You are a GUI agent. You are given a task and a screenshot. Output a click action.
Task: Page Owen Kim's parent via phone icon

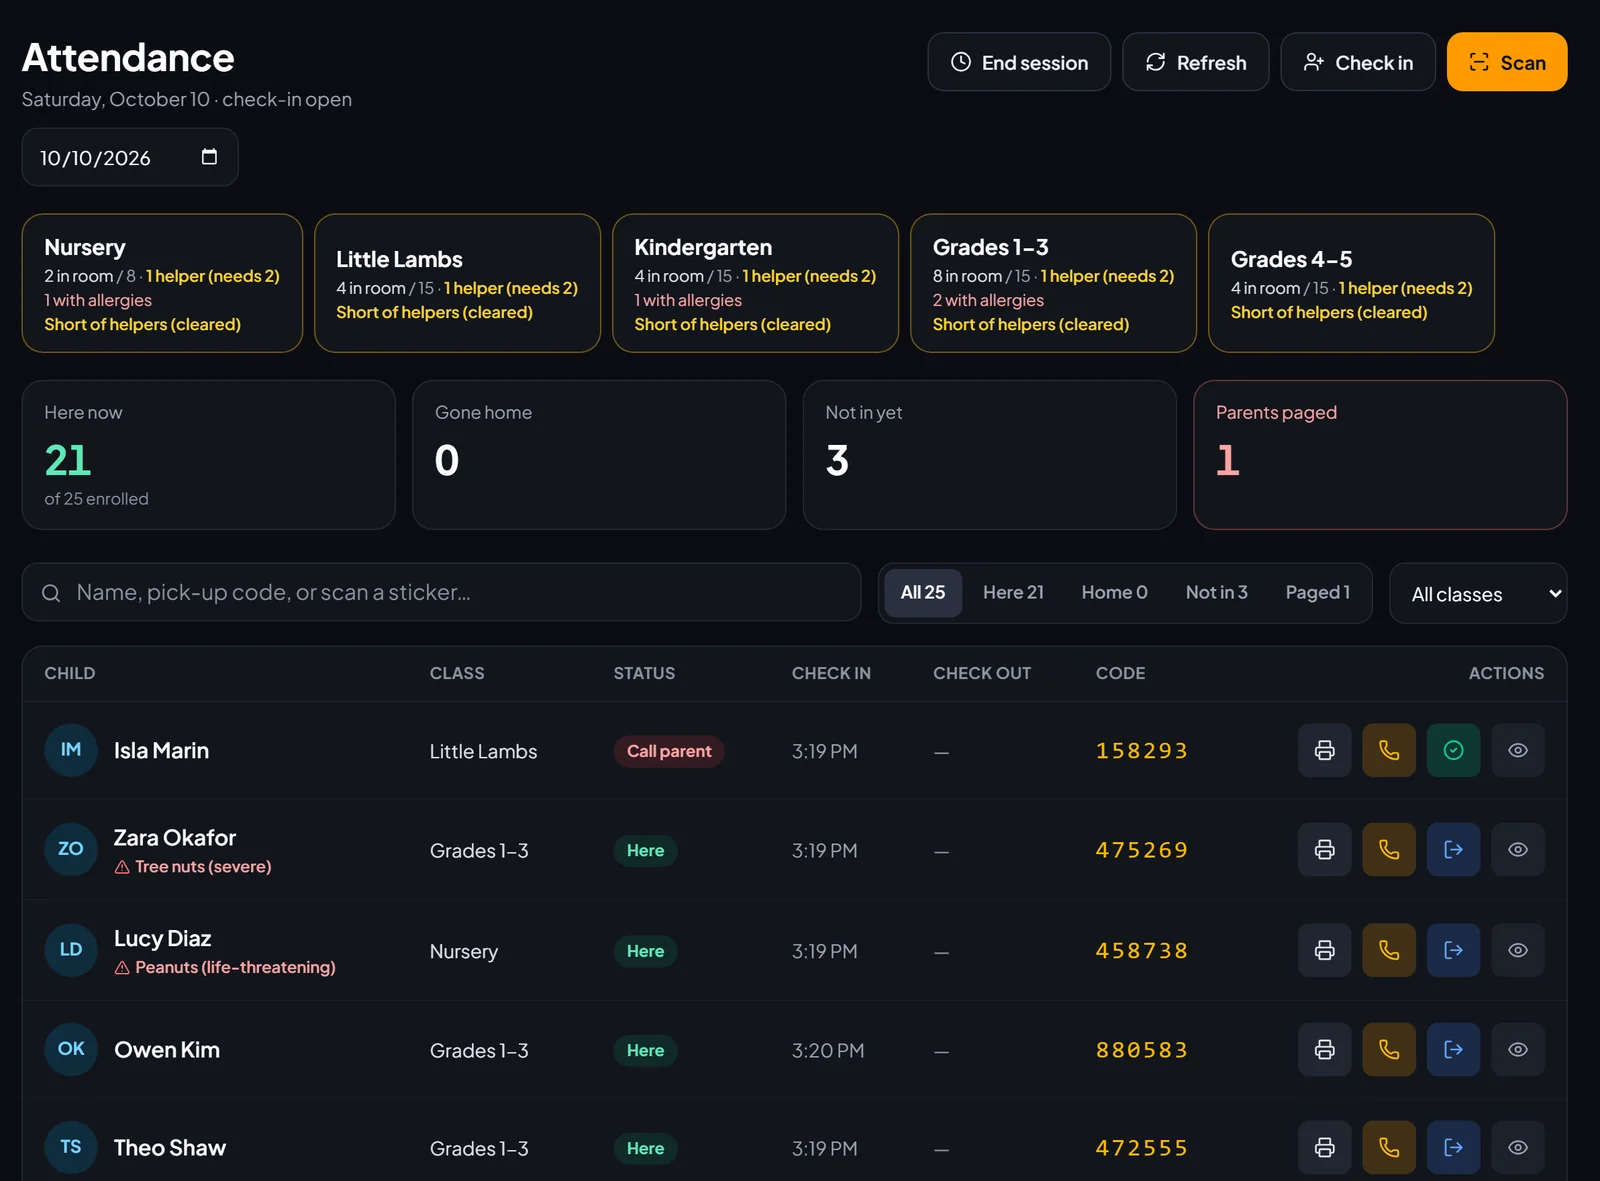pyautogui.click(x=1389, y=1049)
